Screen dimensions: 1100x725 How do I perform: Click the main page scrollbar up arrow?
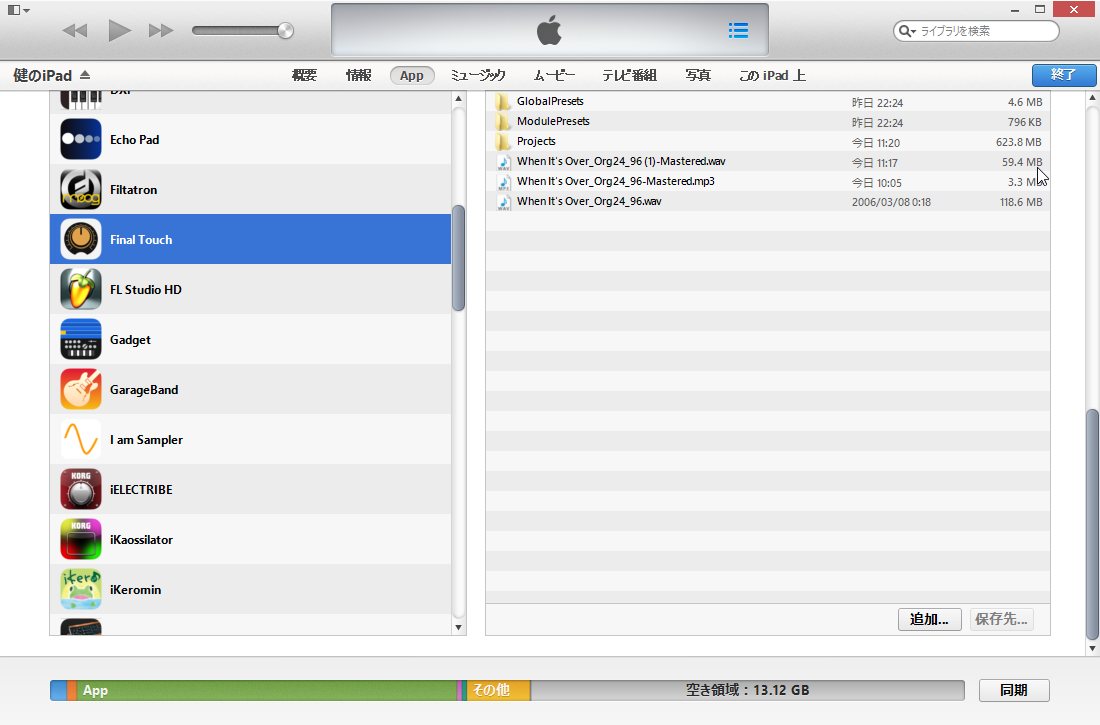1092,98
